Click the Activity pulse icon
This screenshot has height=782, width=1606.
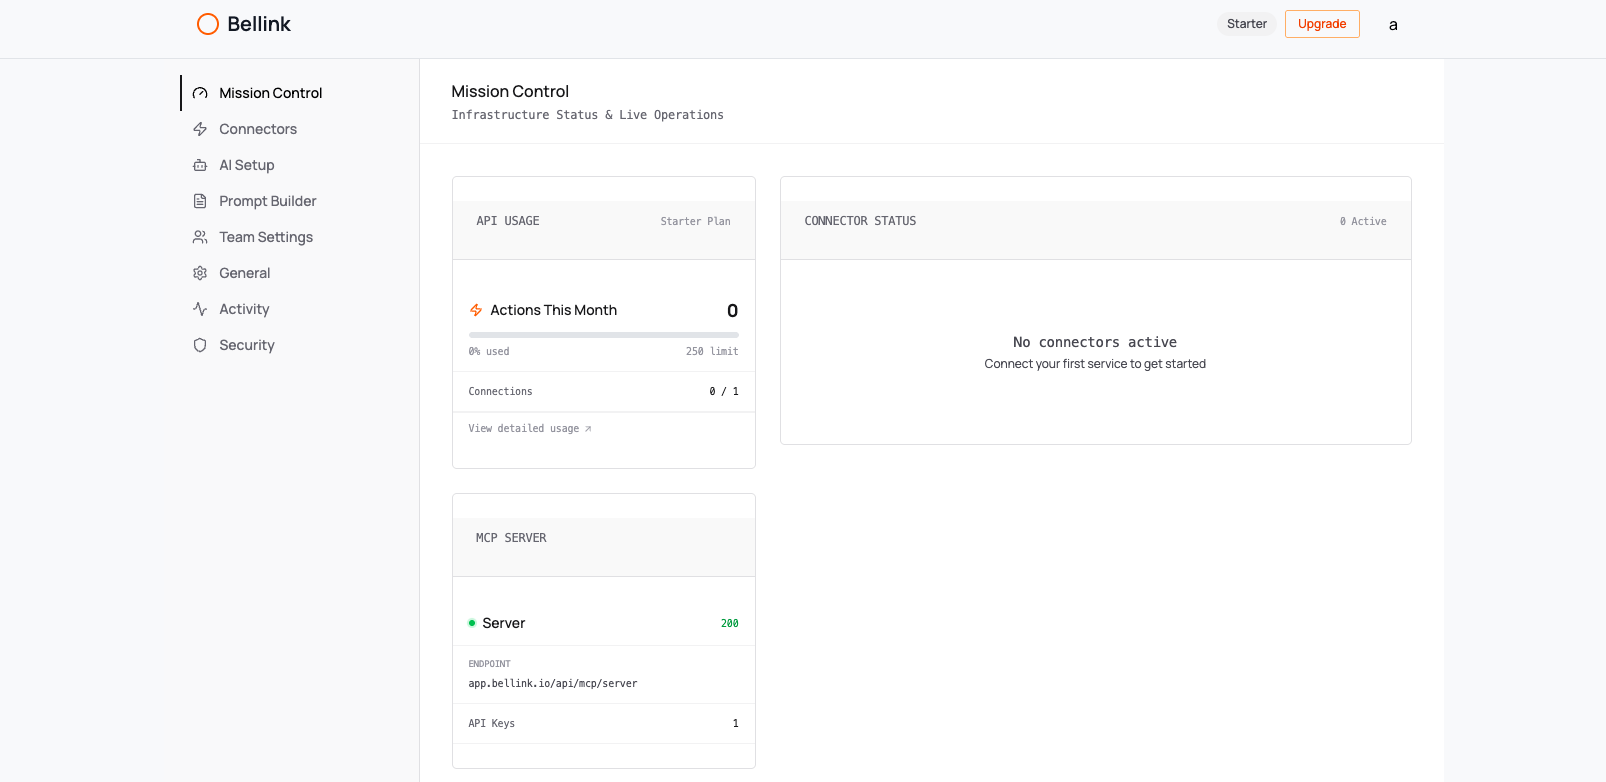(x=200, y=309)
